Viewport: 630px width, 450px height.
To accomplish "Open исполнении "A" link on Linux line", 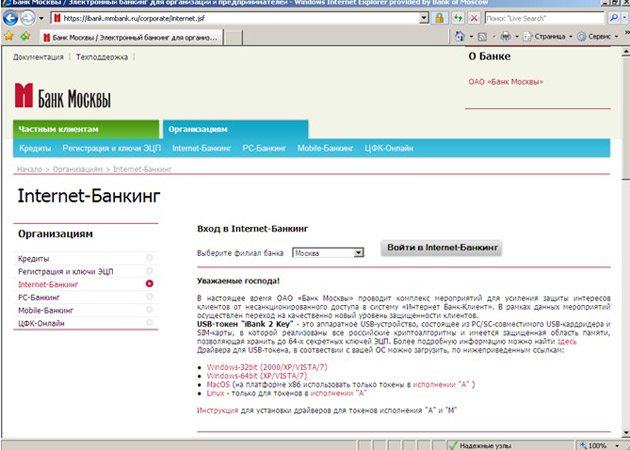I will pos(339,393).
